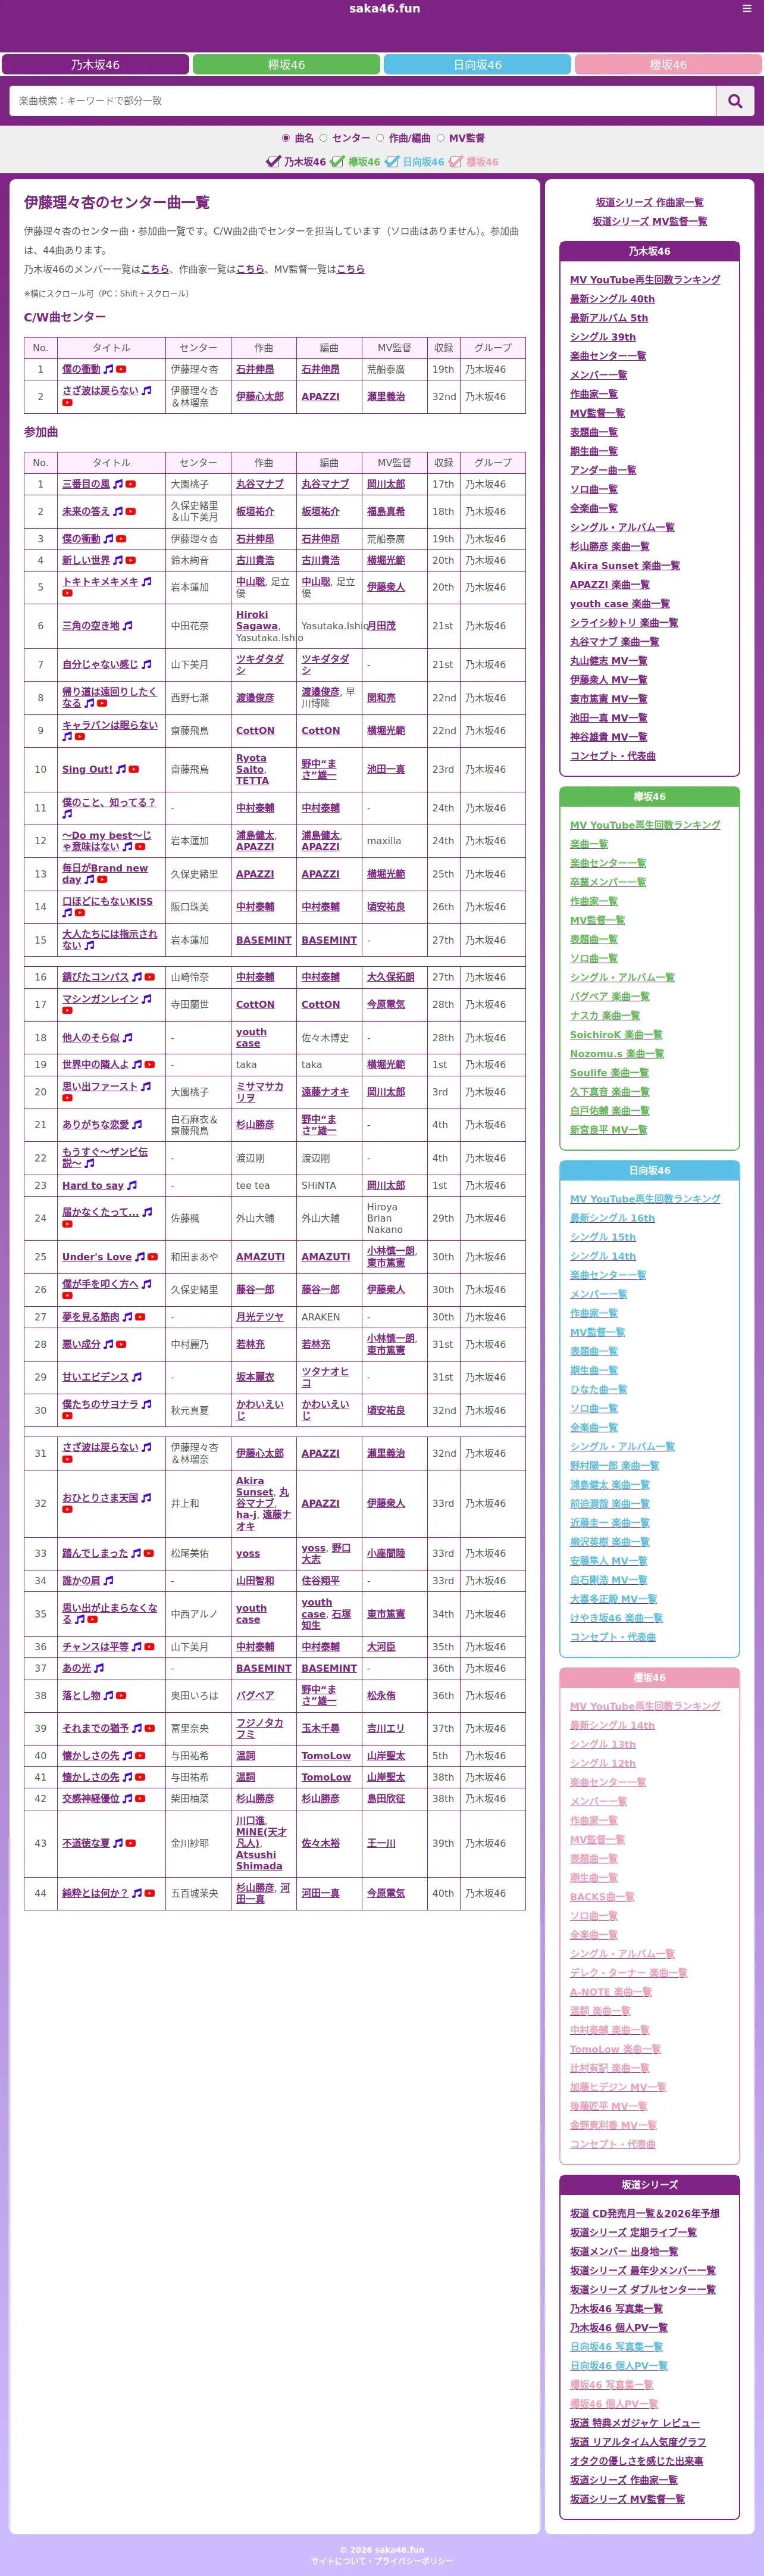Select the 作曲/編曲 radio button
This screenshot has width=764, height=2576.
(379, 138)
